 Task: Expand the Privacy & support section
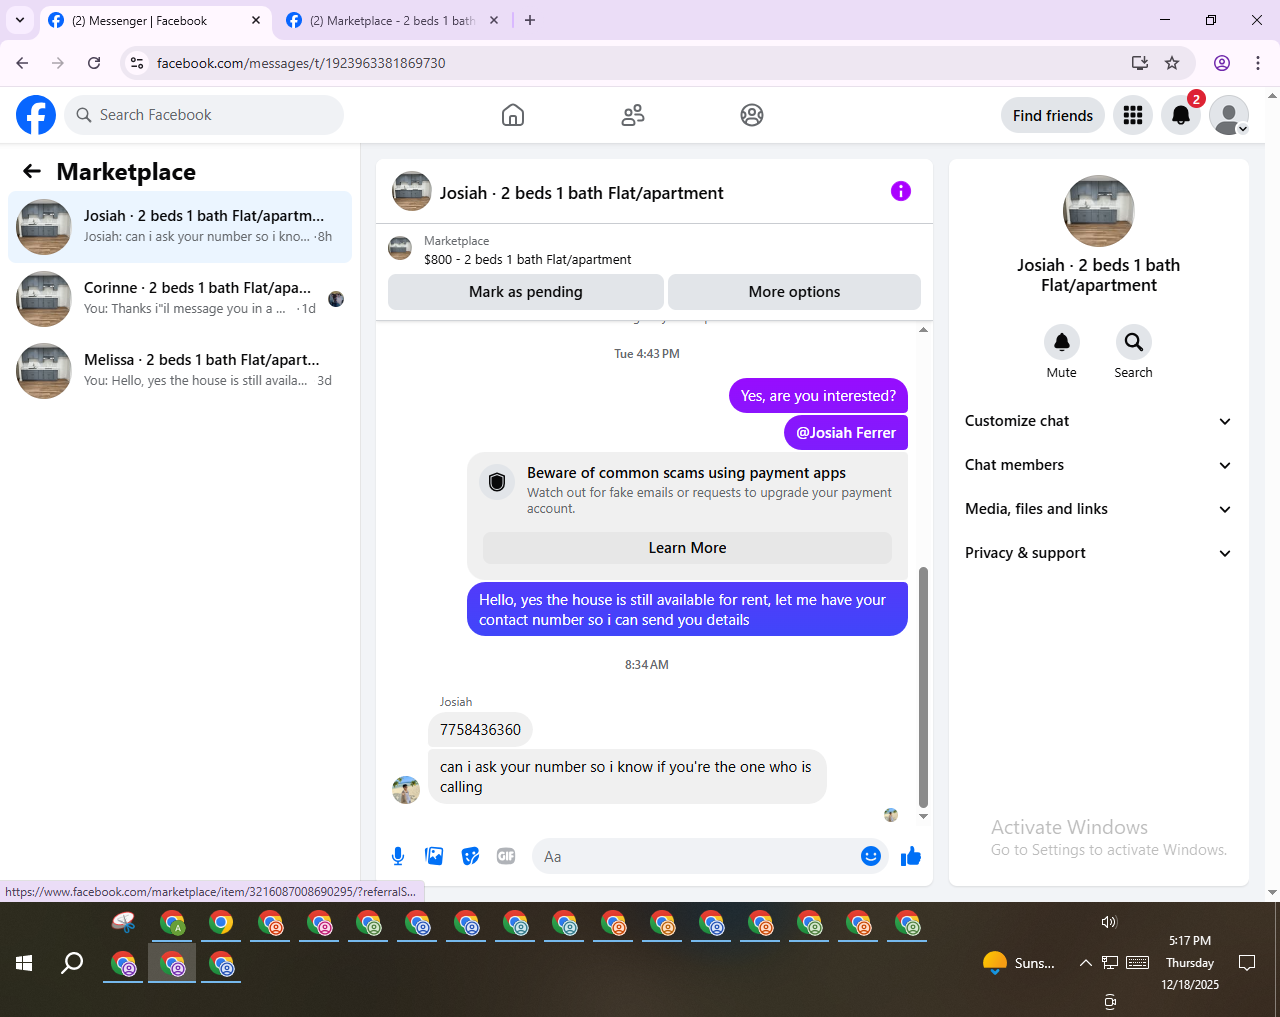coord(1098,553)
